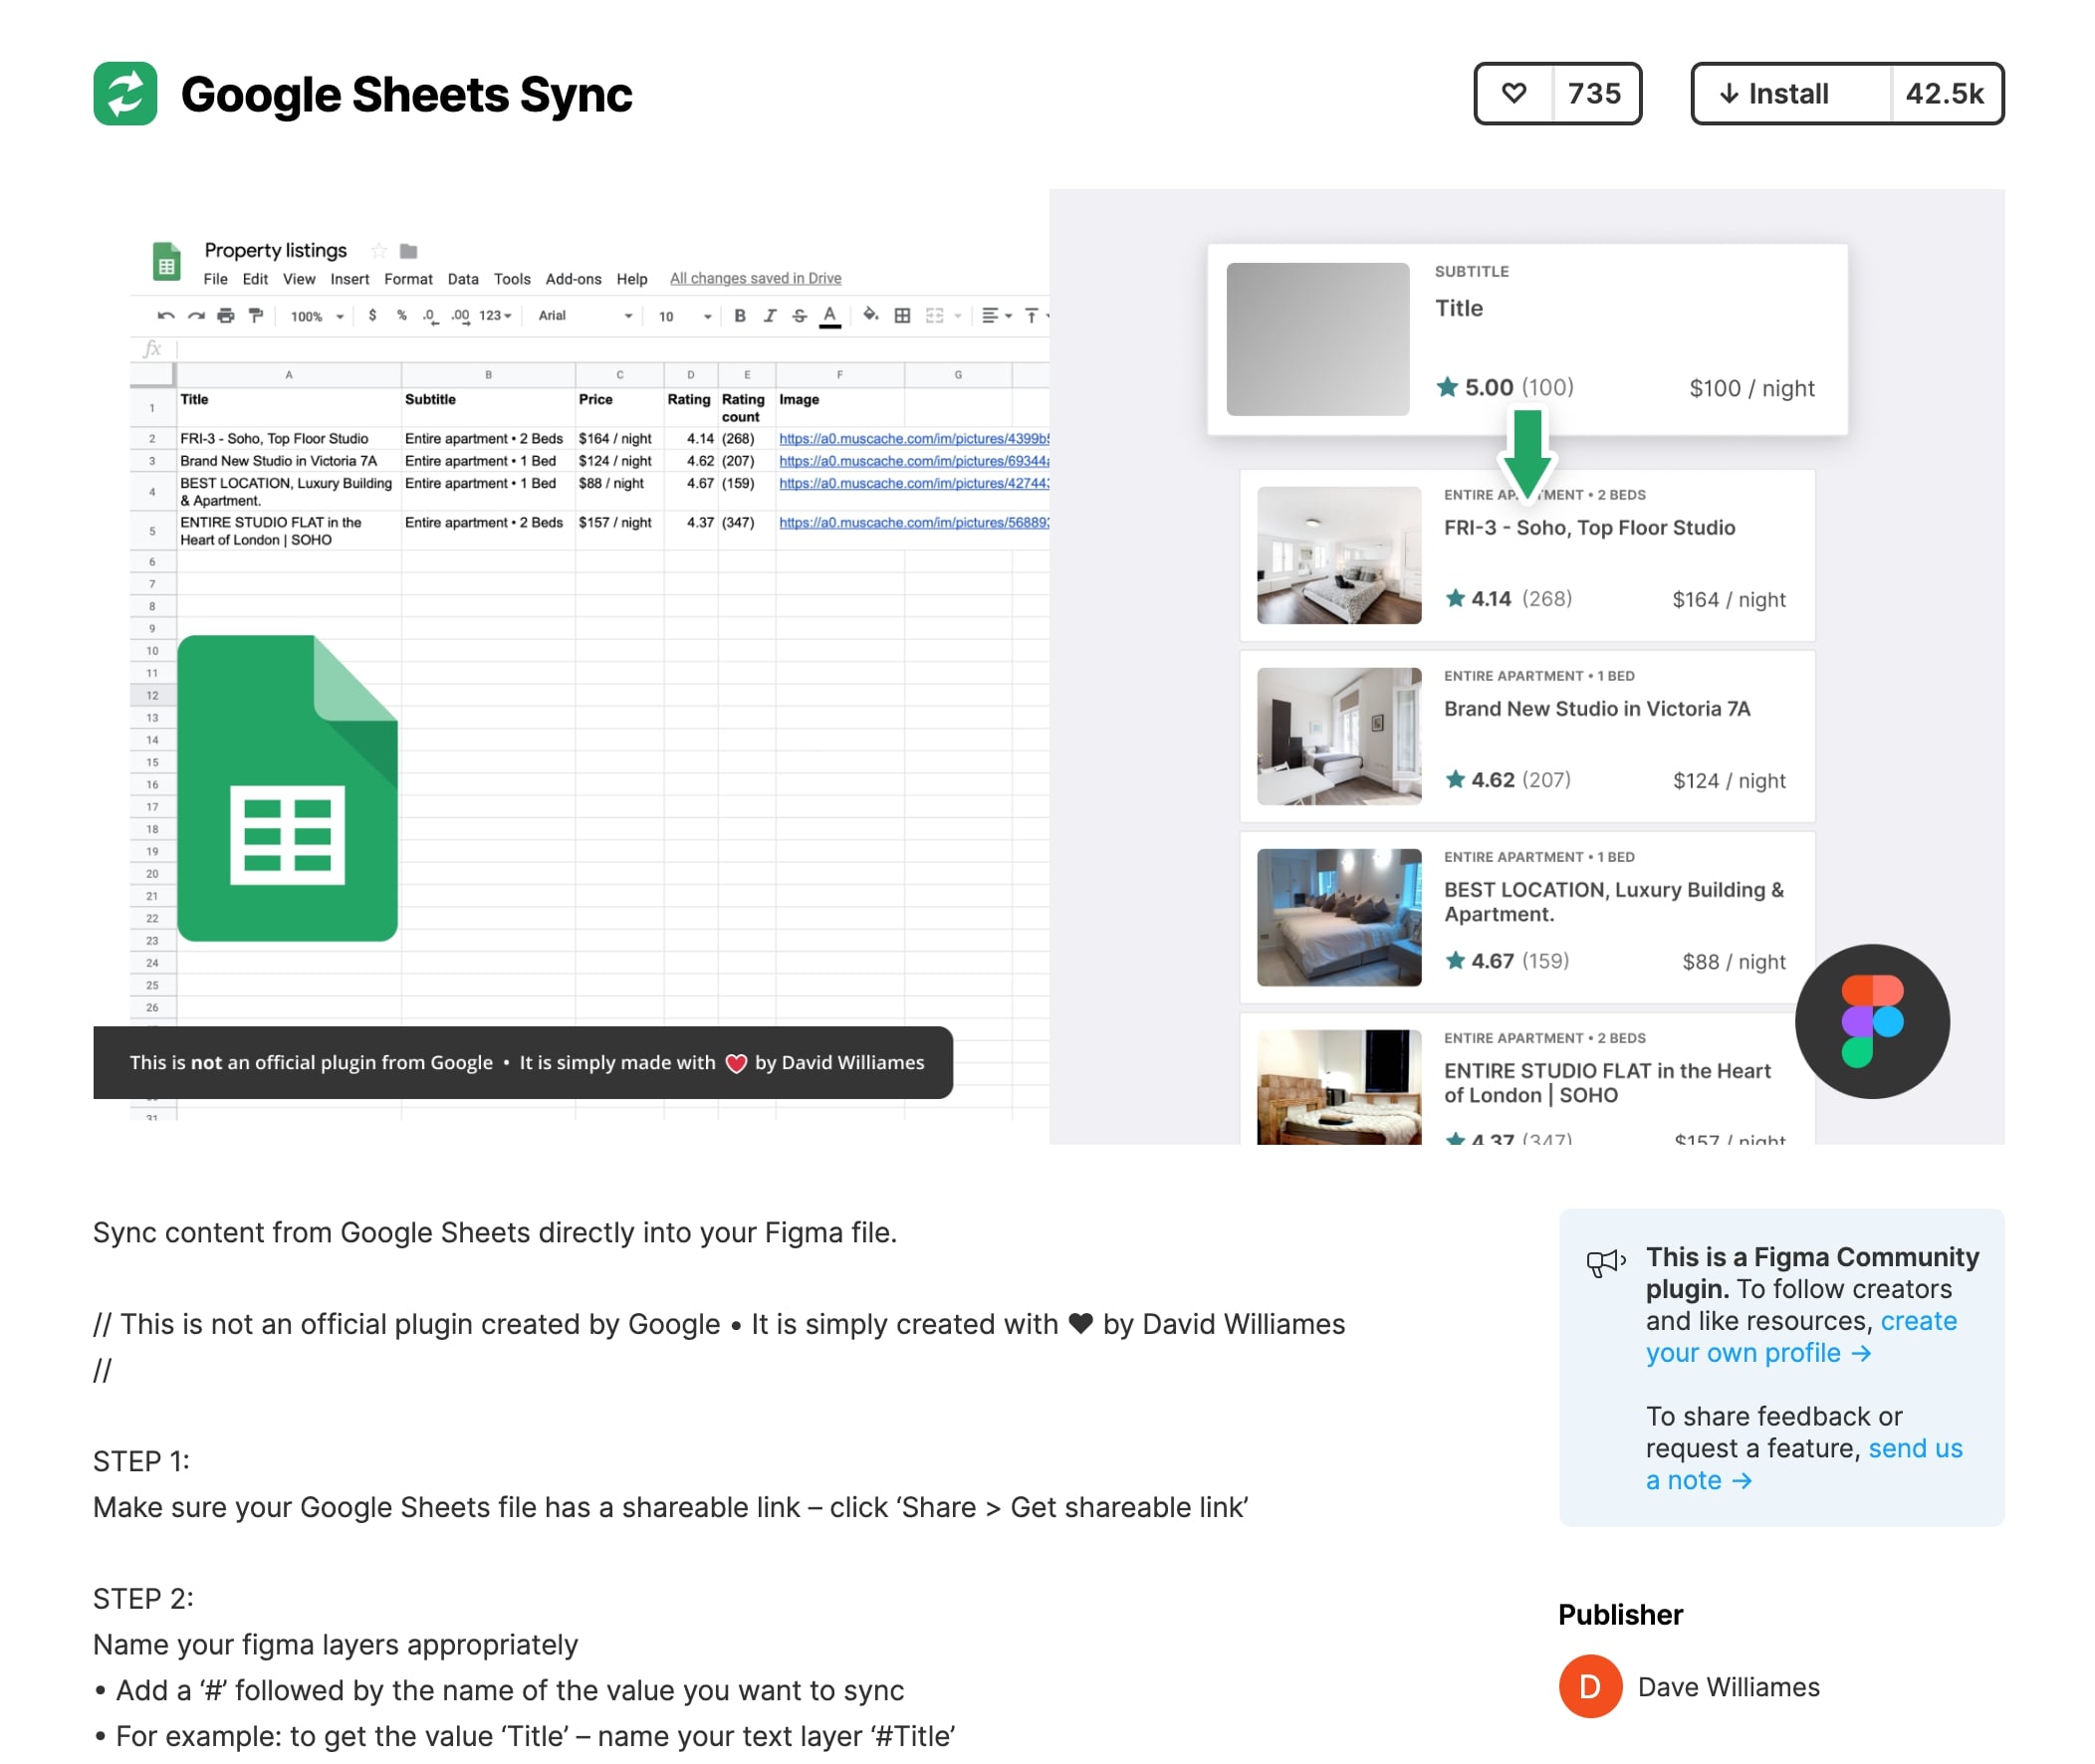Click the Borders icon in Sheets toolbar
Screen dimensions: 2095x1764
pos(901,316)
